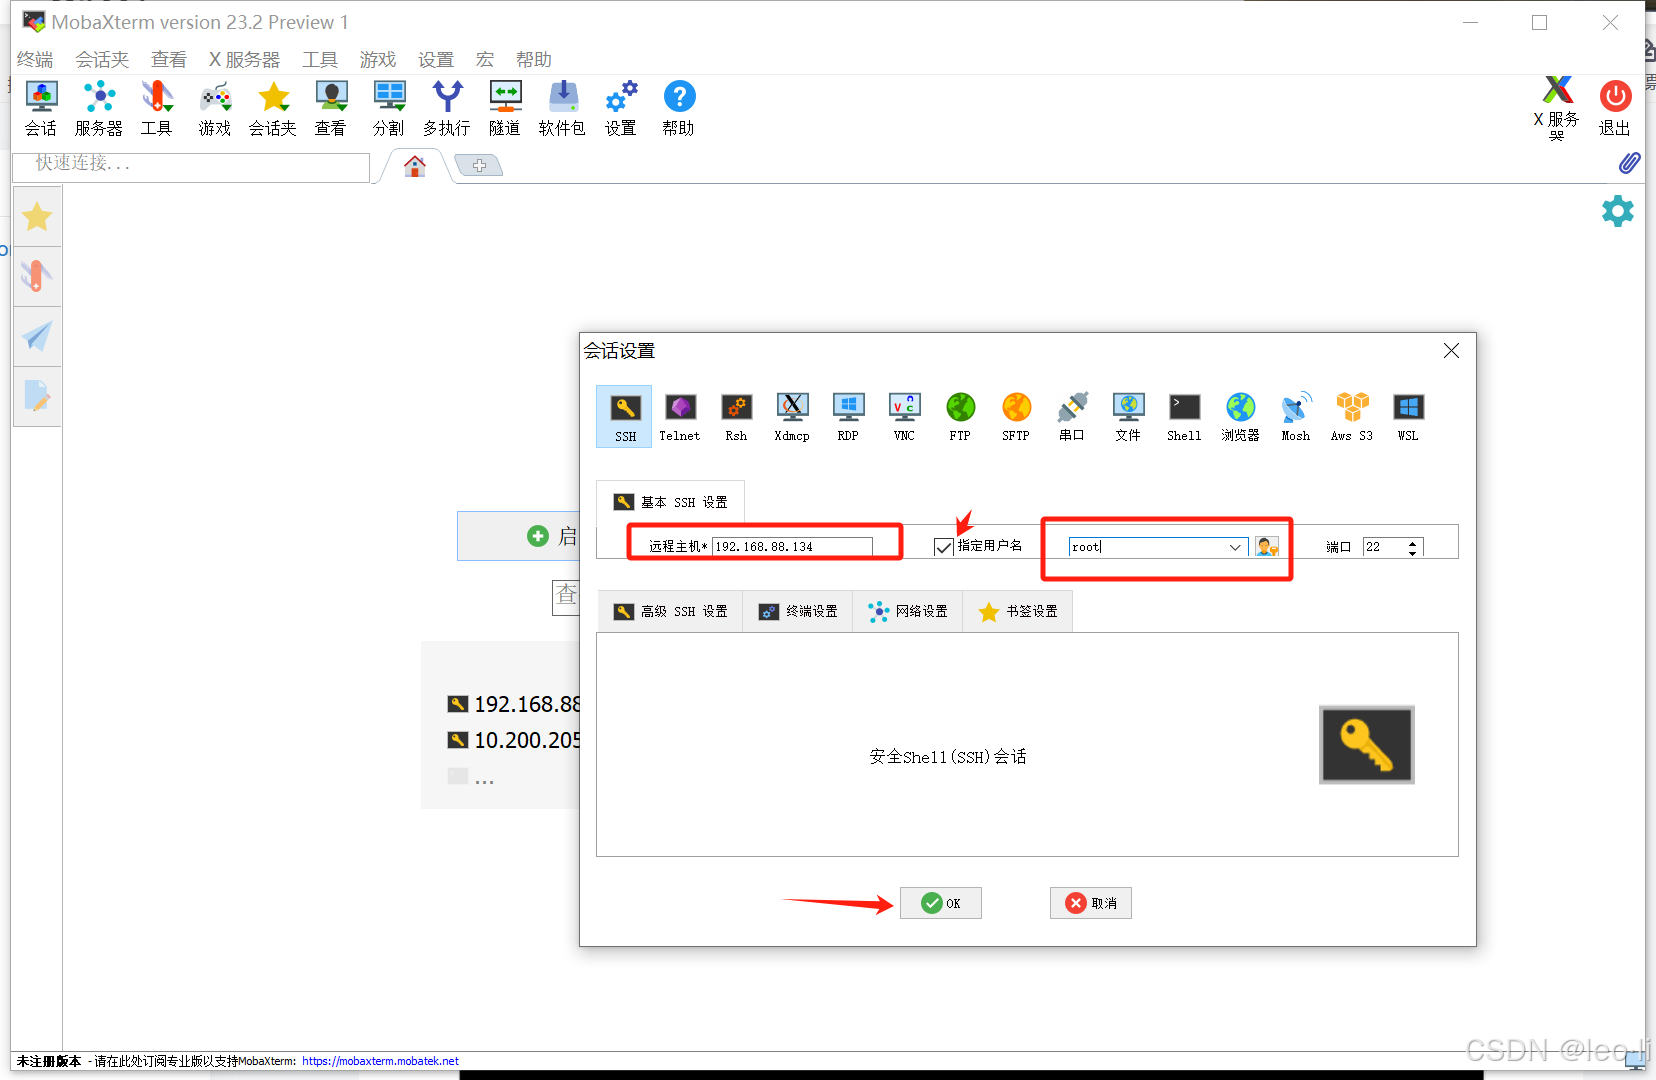The image size is (1656, 1080).
Task: Open the 会话夹 menu
Action: point(102,59)
